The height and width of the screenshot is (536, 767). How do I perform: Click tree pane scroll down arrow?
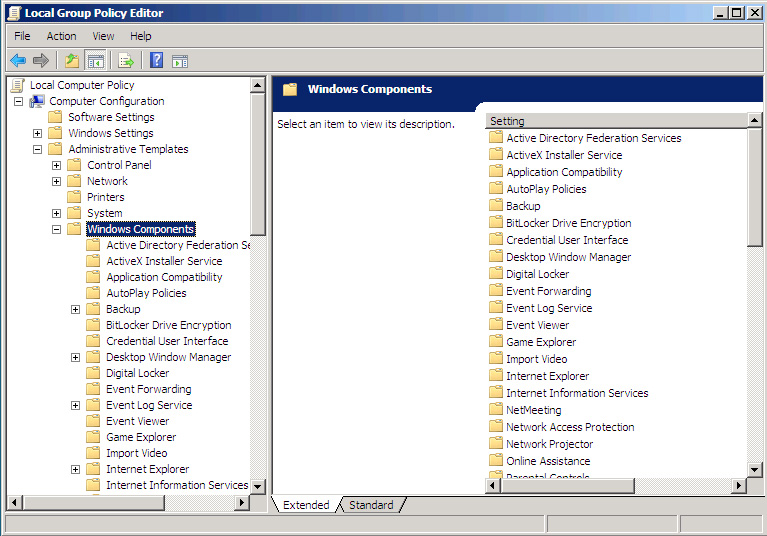257,486
